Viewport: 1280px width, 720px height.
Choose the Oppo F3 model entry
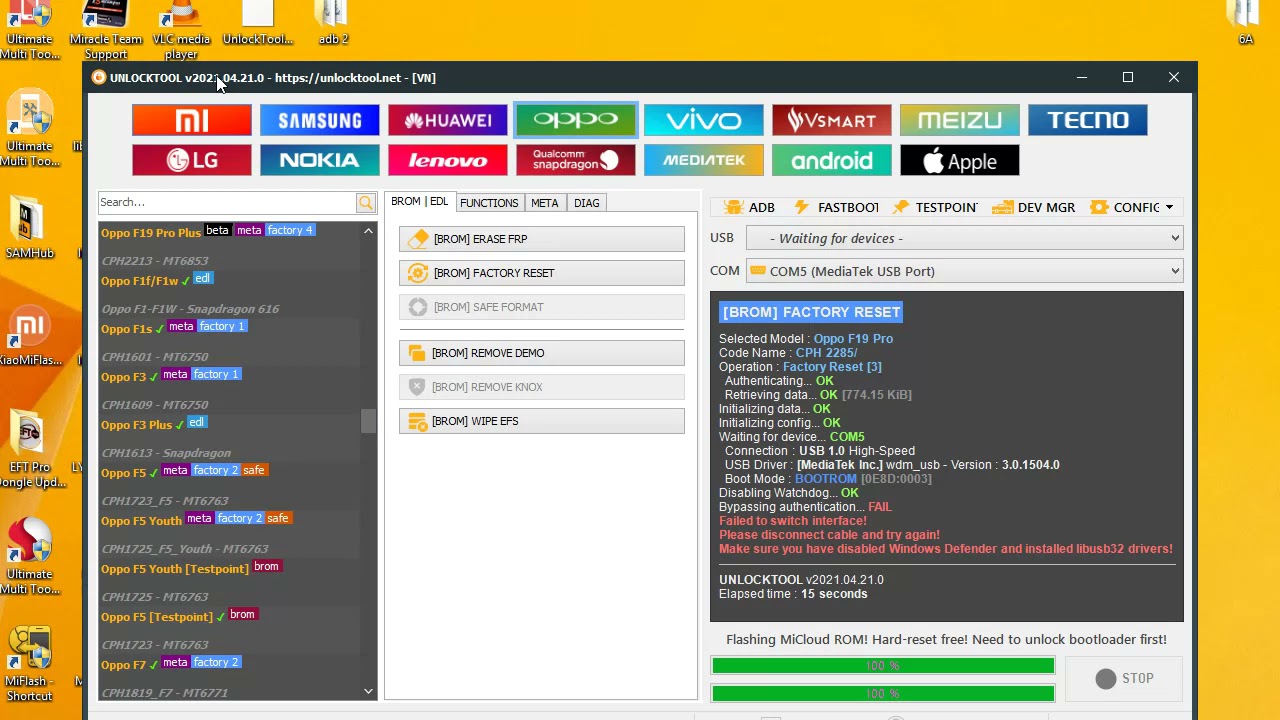[x=124, y=377]
